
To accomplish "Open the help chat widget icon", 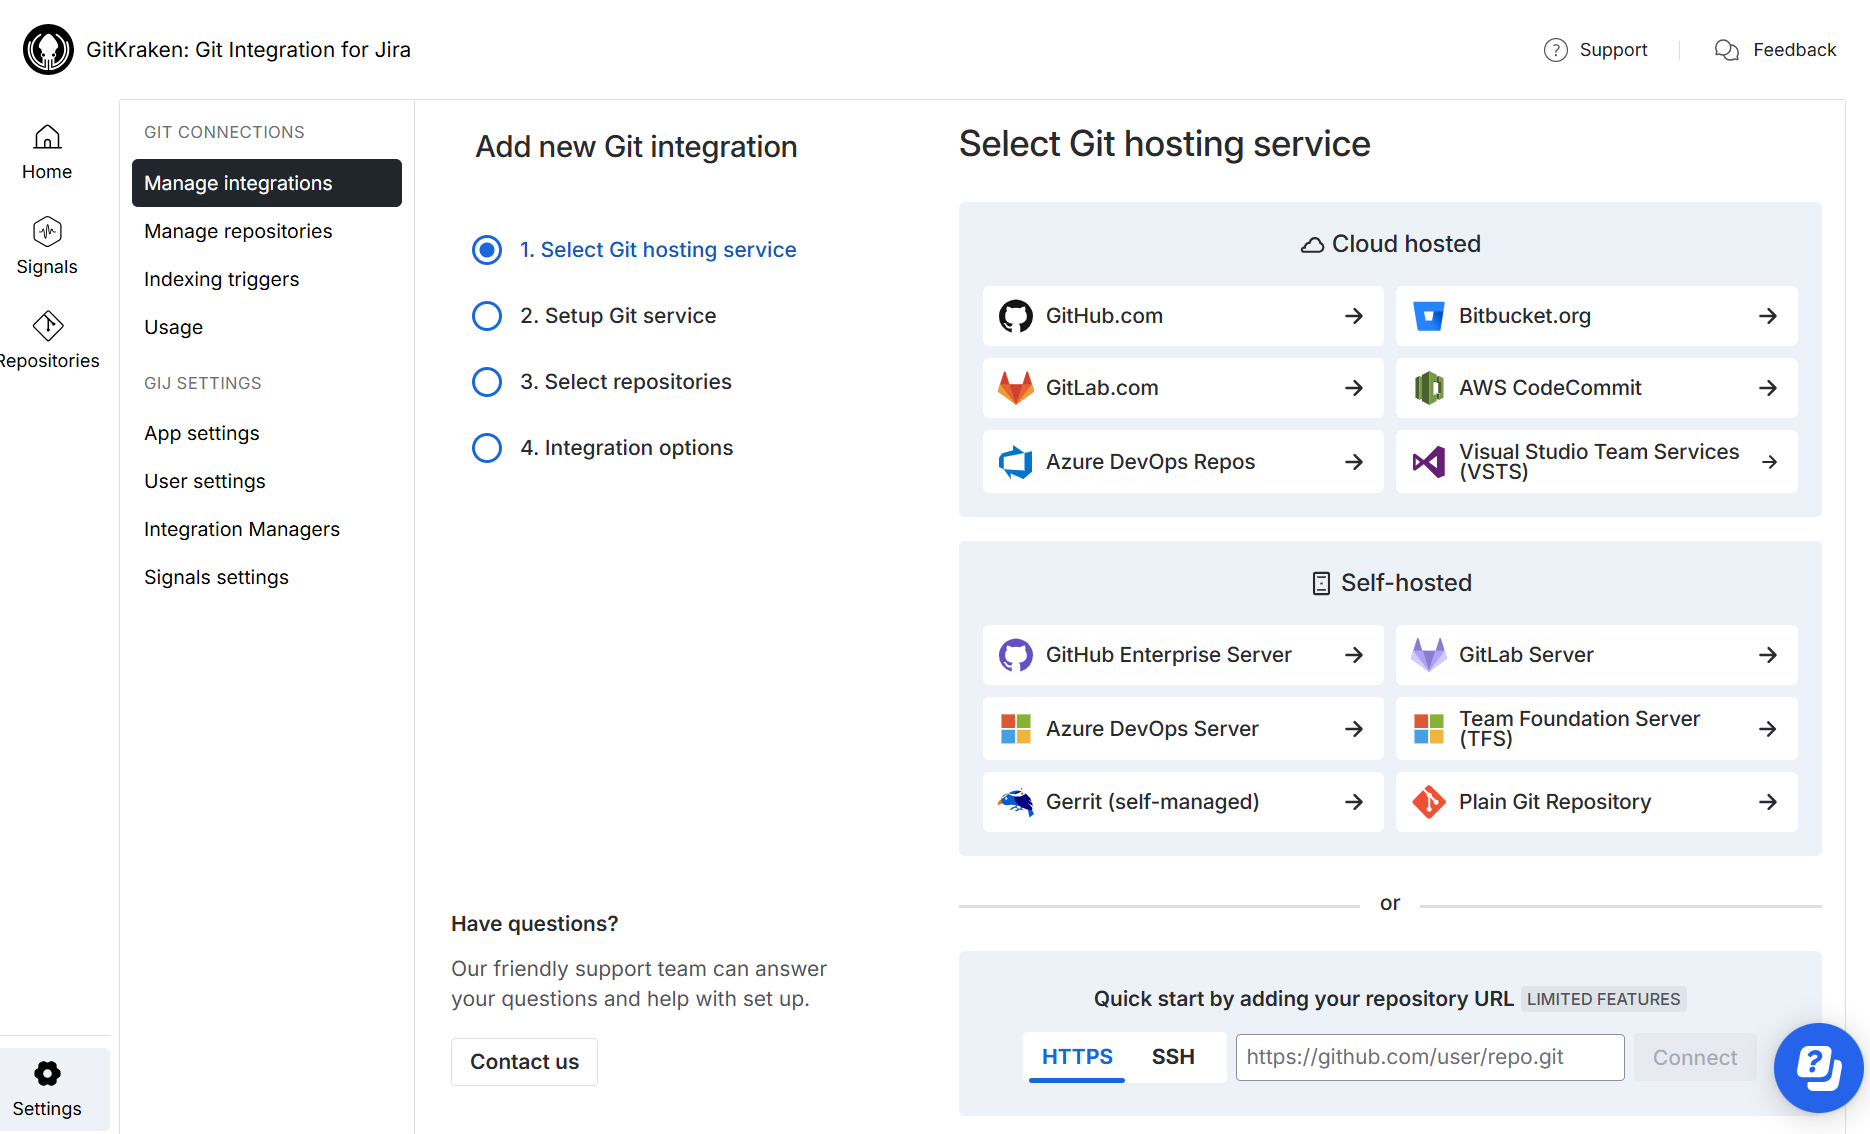I will pos(1818,1067).
